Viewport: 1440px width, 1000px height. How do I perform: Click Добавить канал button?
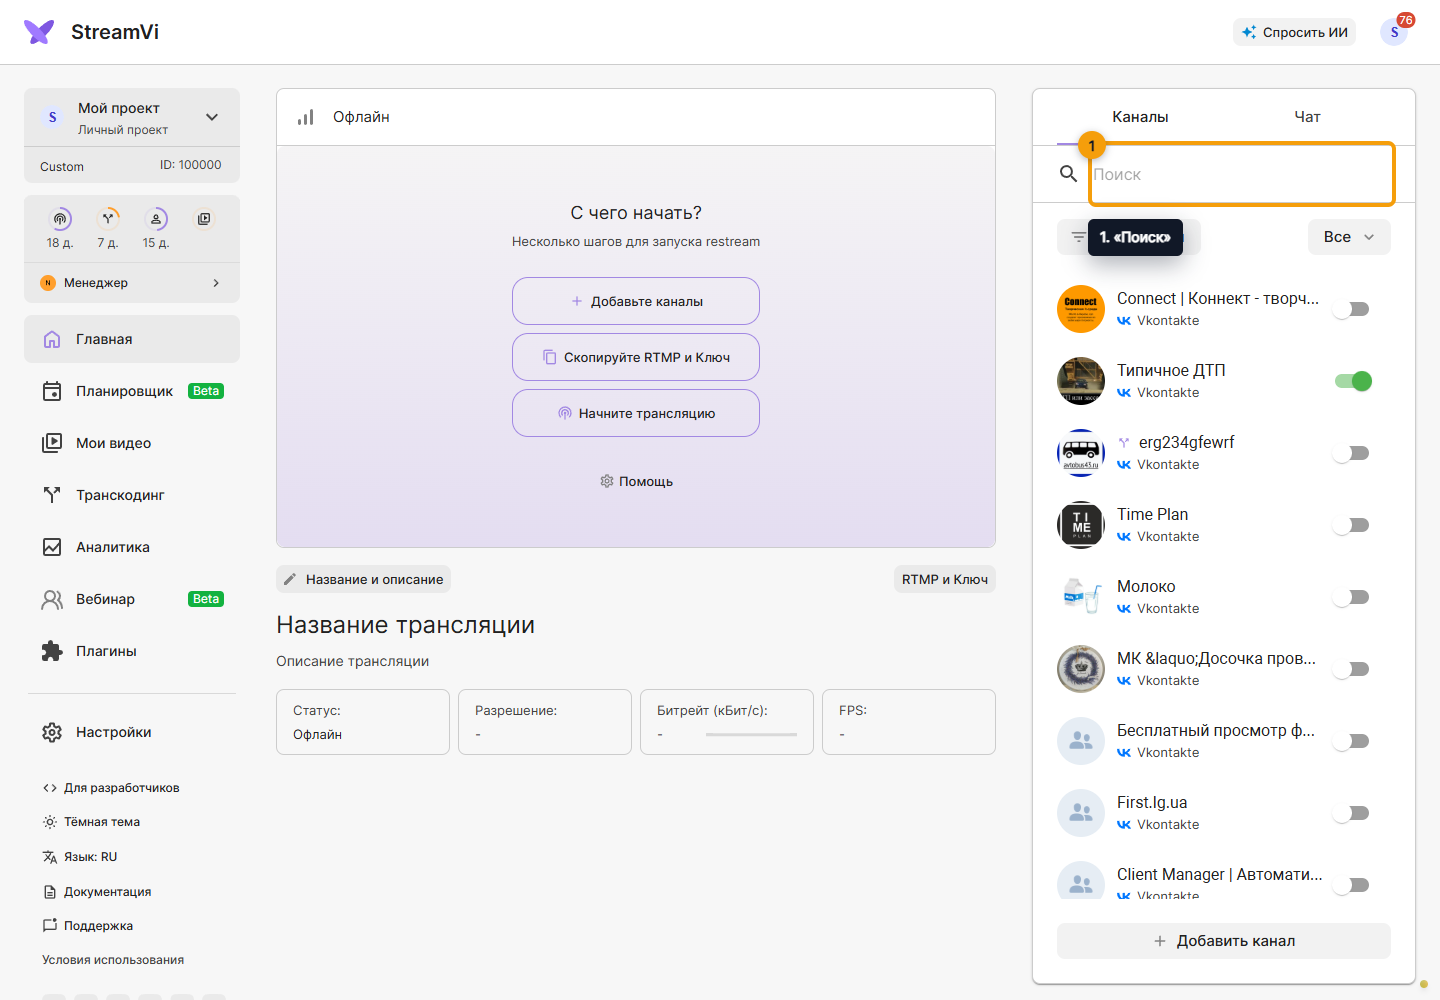1224,941
